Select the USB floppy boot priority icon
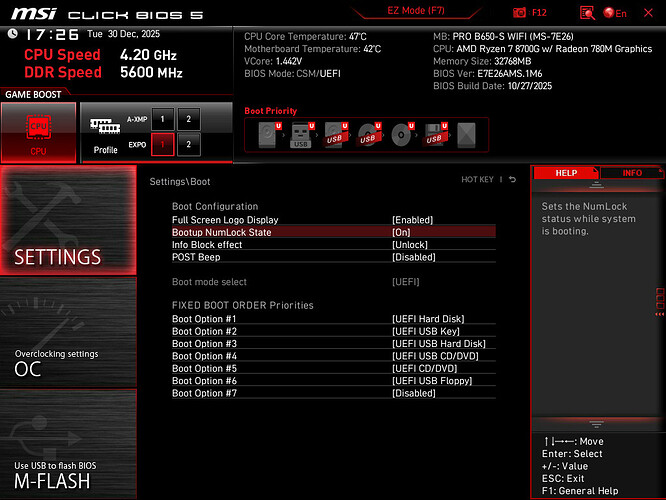 (435, 135)
